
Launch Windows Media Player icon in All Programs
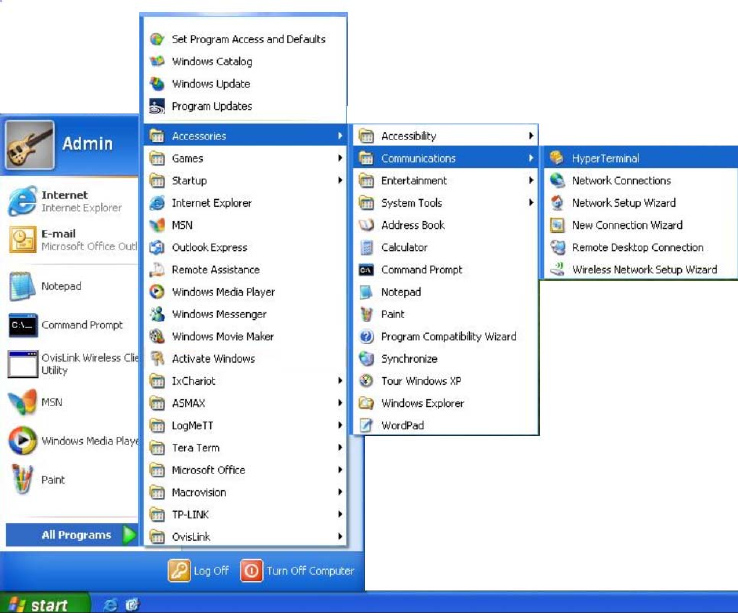(156, 292)
